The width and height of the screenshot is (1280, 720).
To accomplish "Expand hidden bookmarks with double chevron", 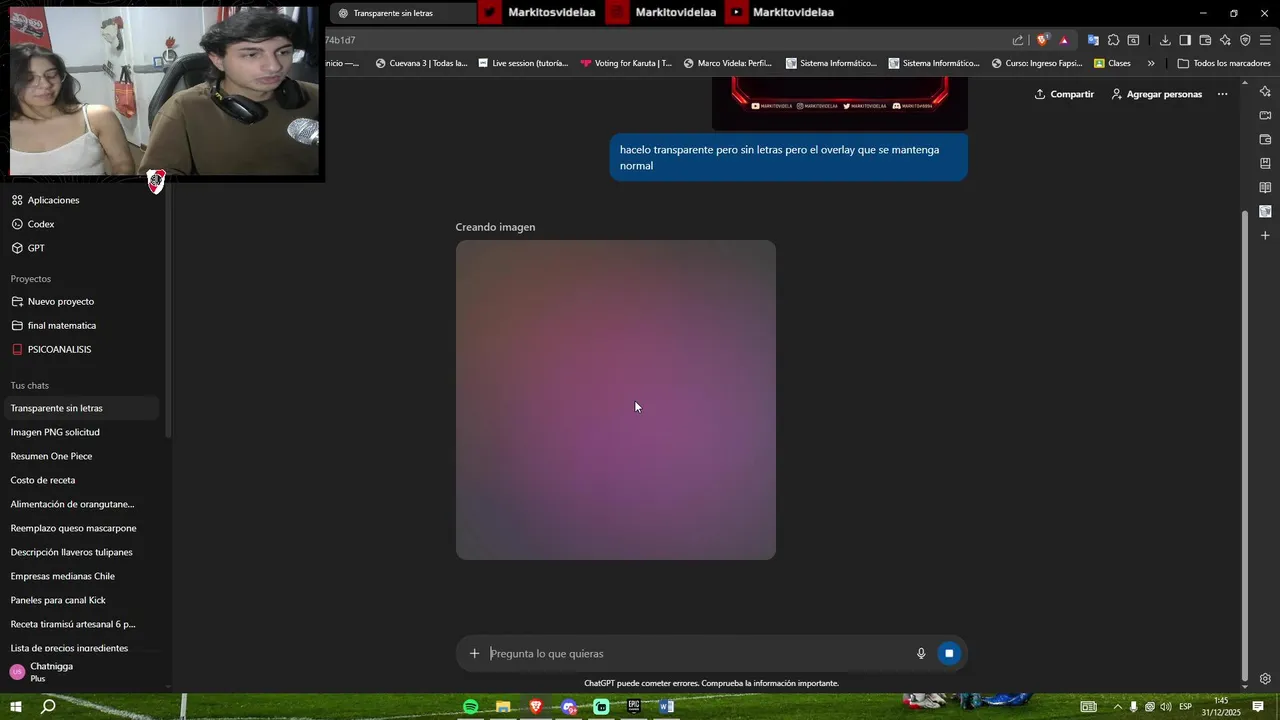I will [1151, 63].
